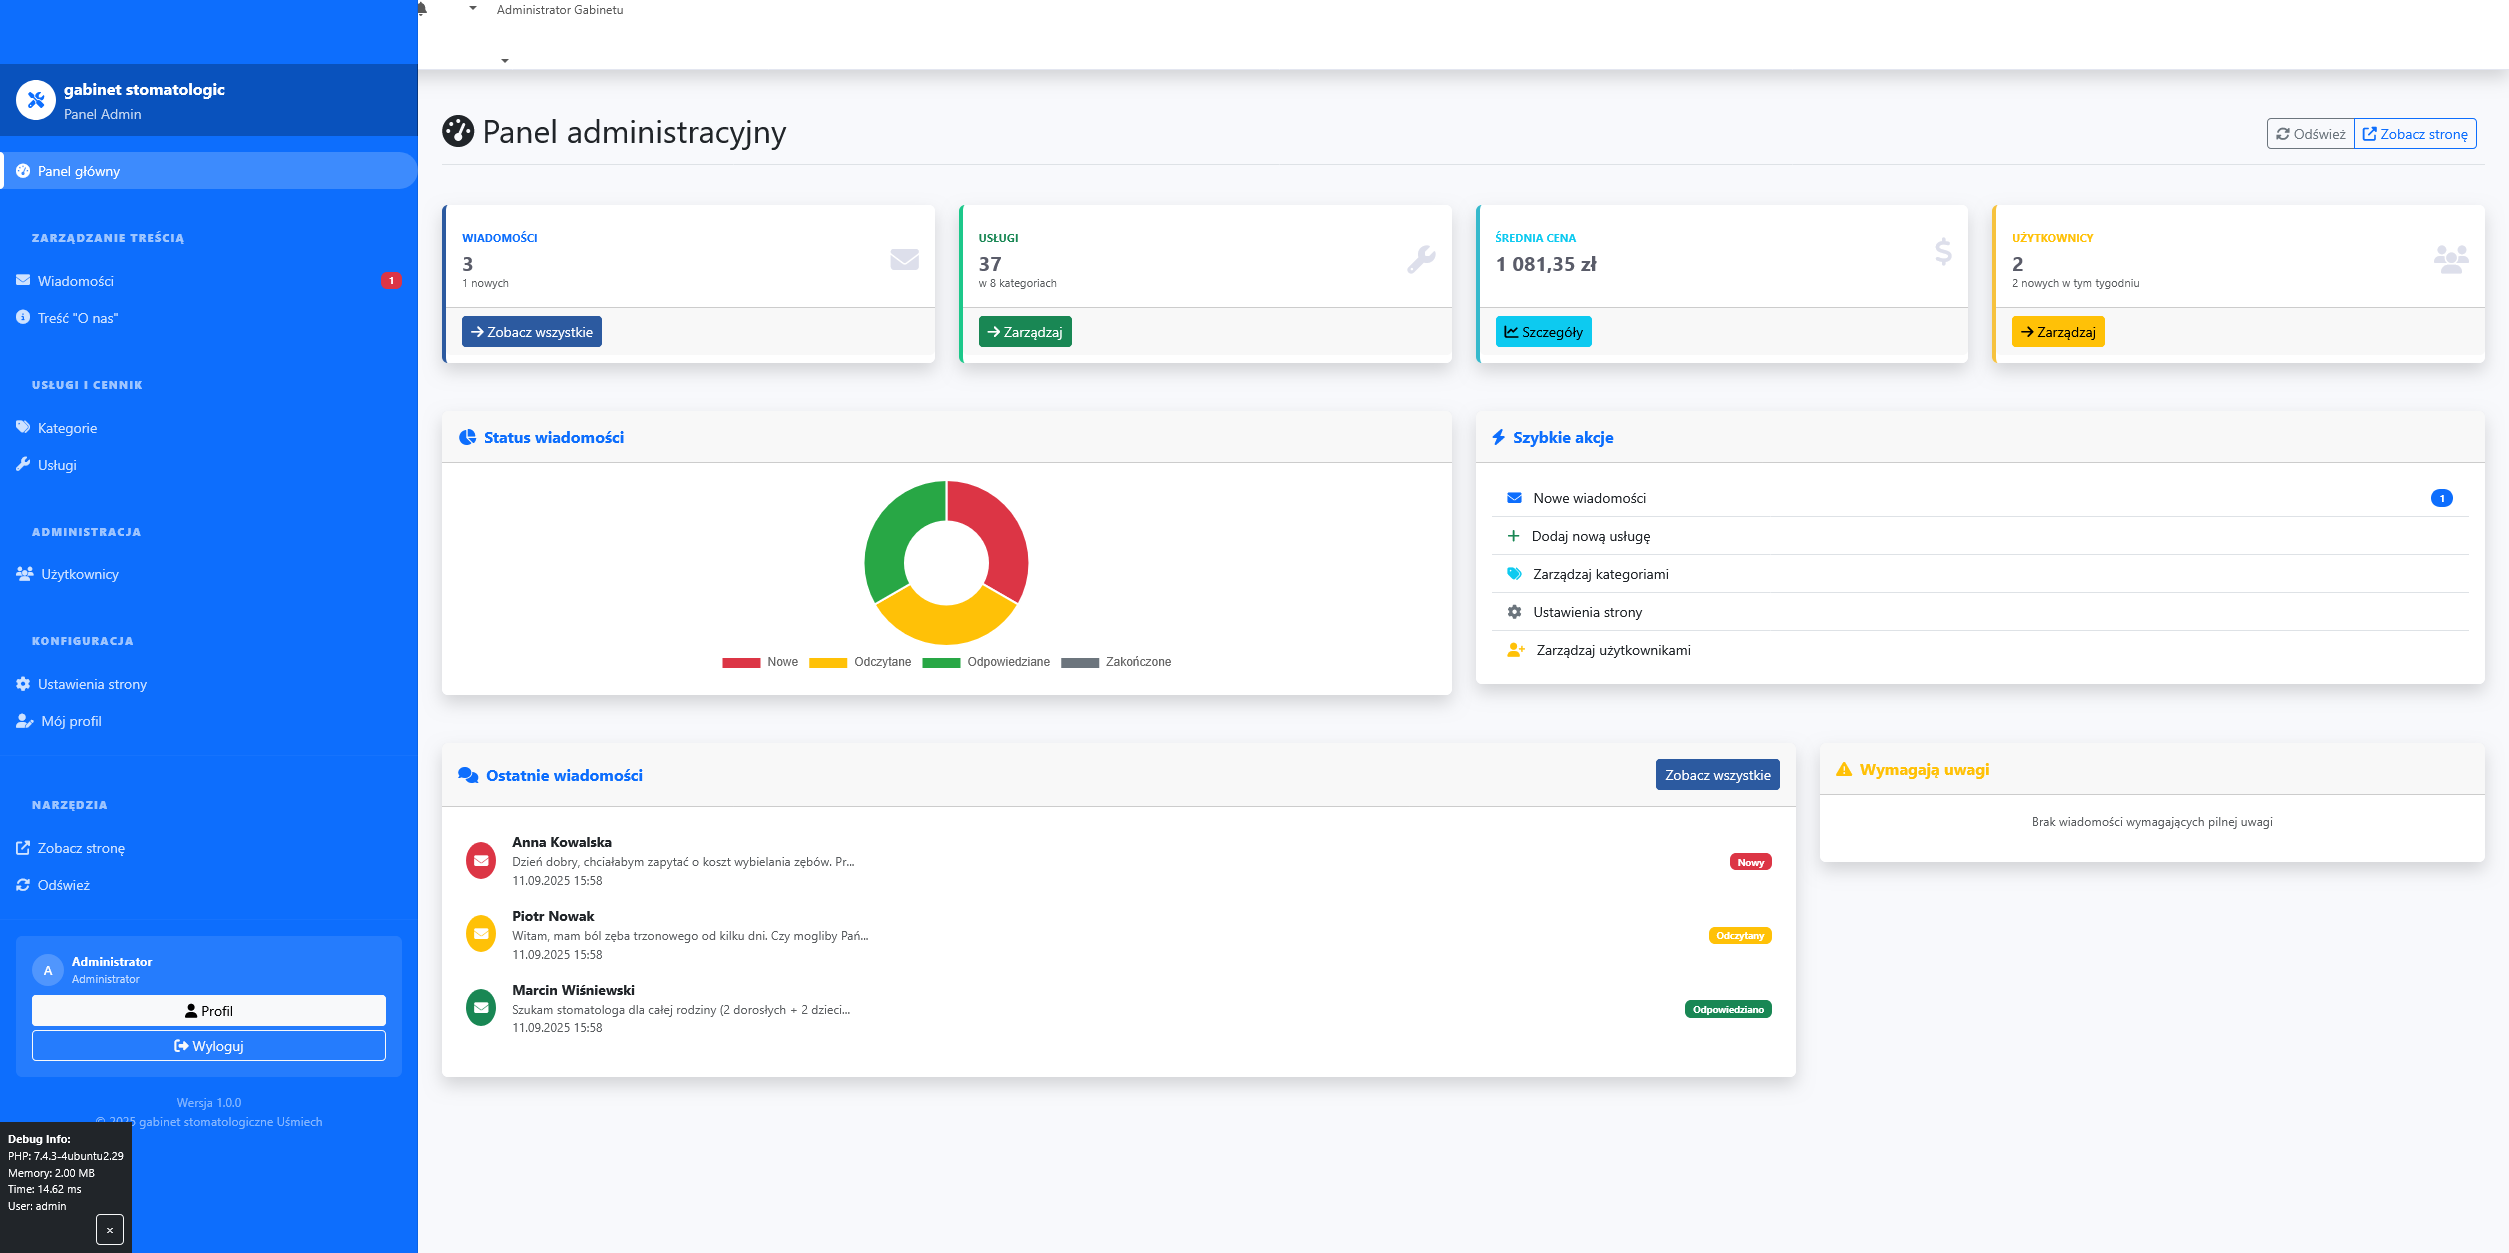The image size is (2509, 1253).
Task: Click Szczegóły button in Średnia cena card
Action: [1543, 332]
